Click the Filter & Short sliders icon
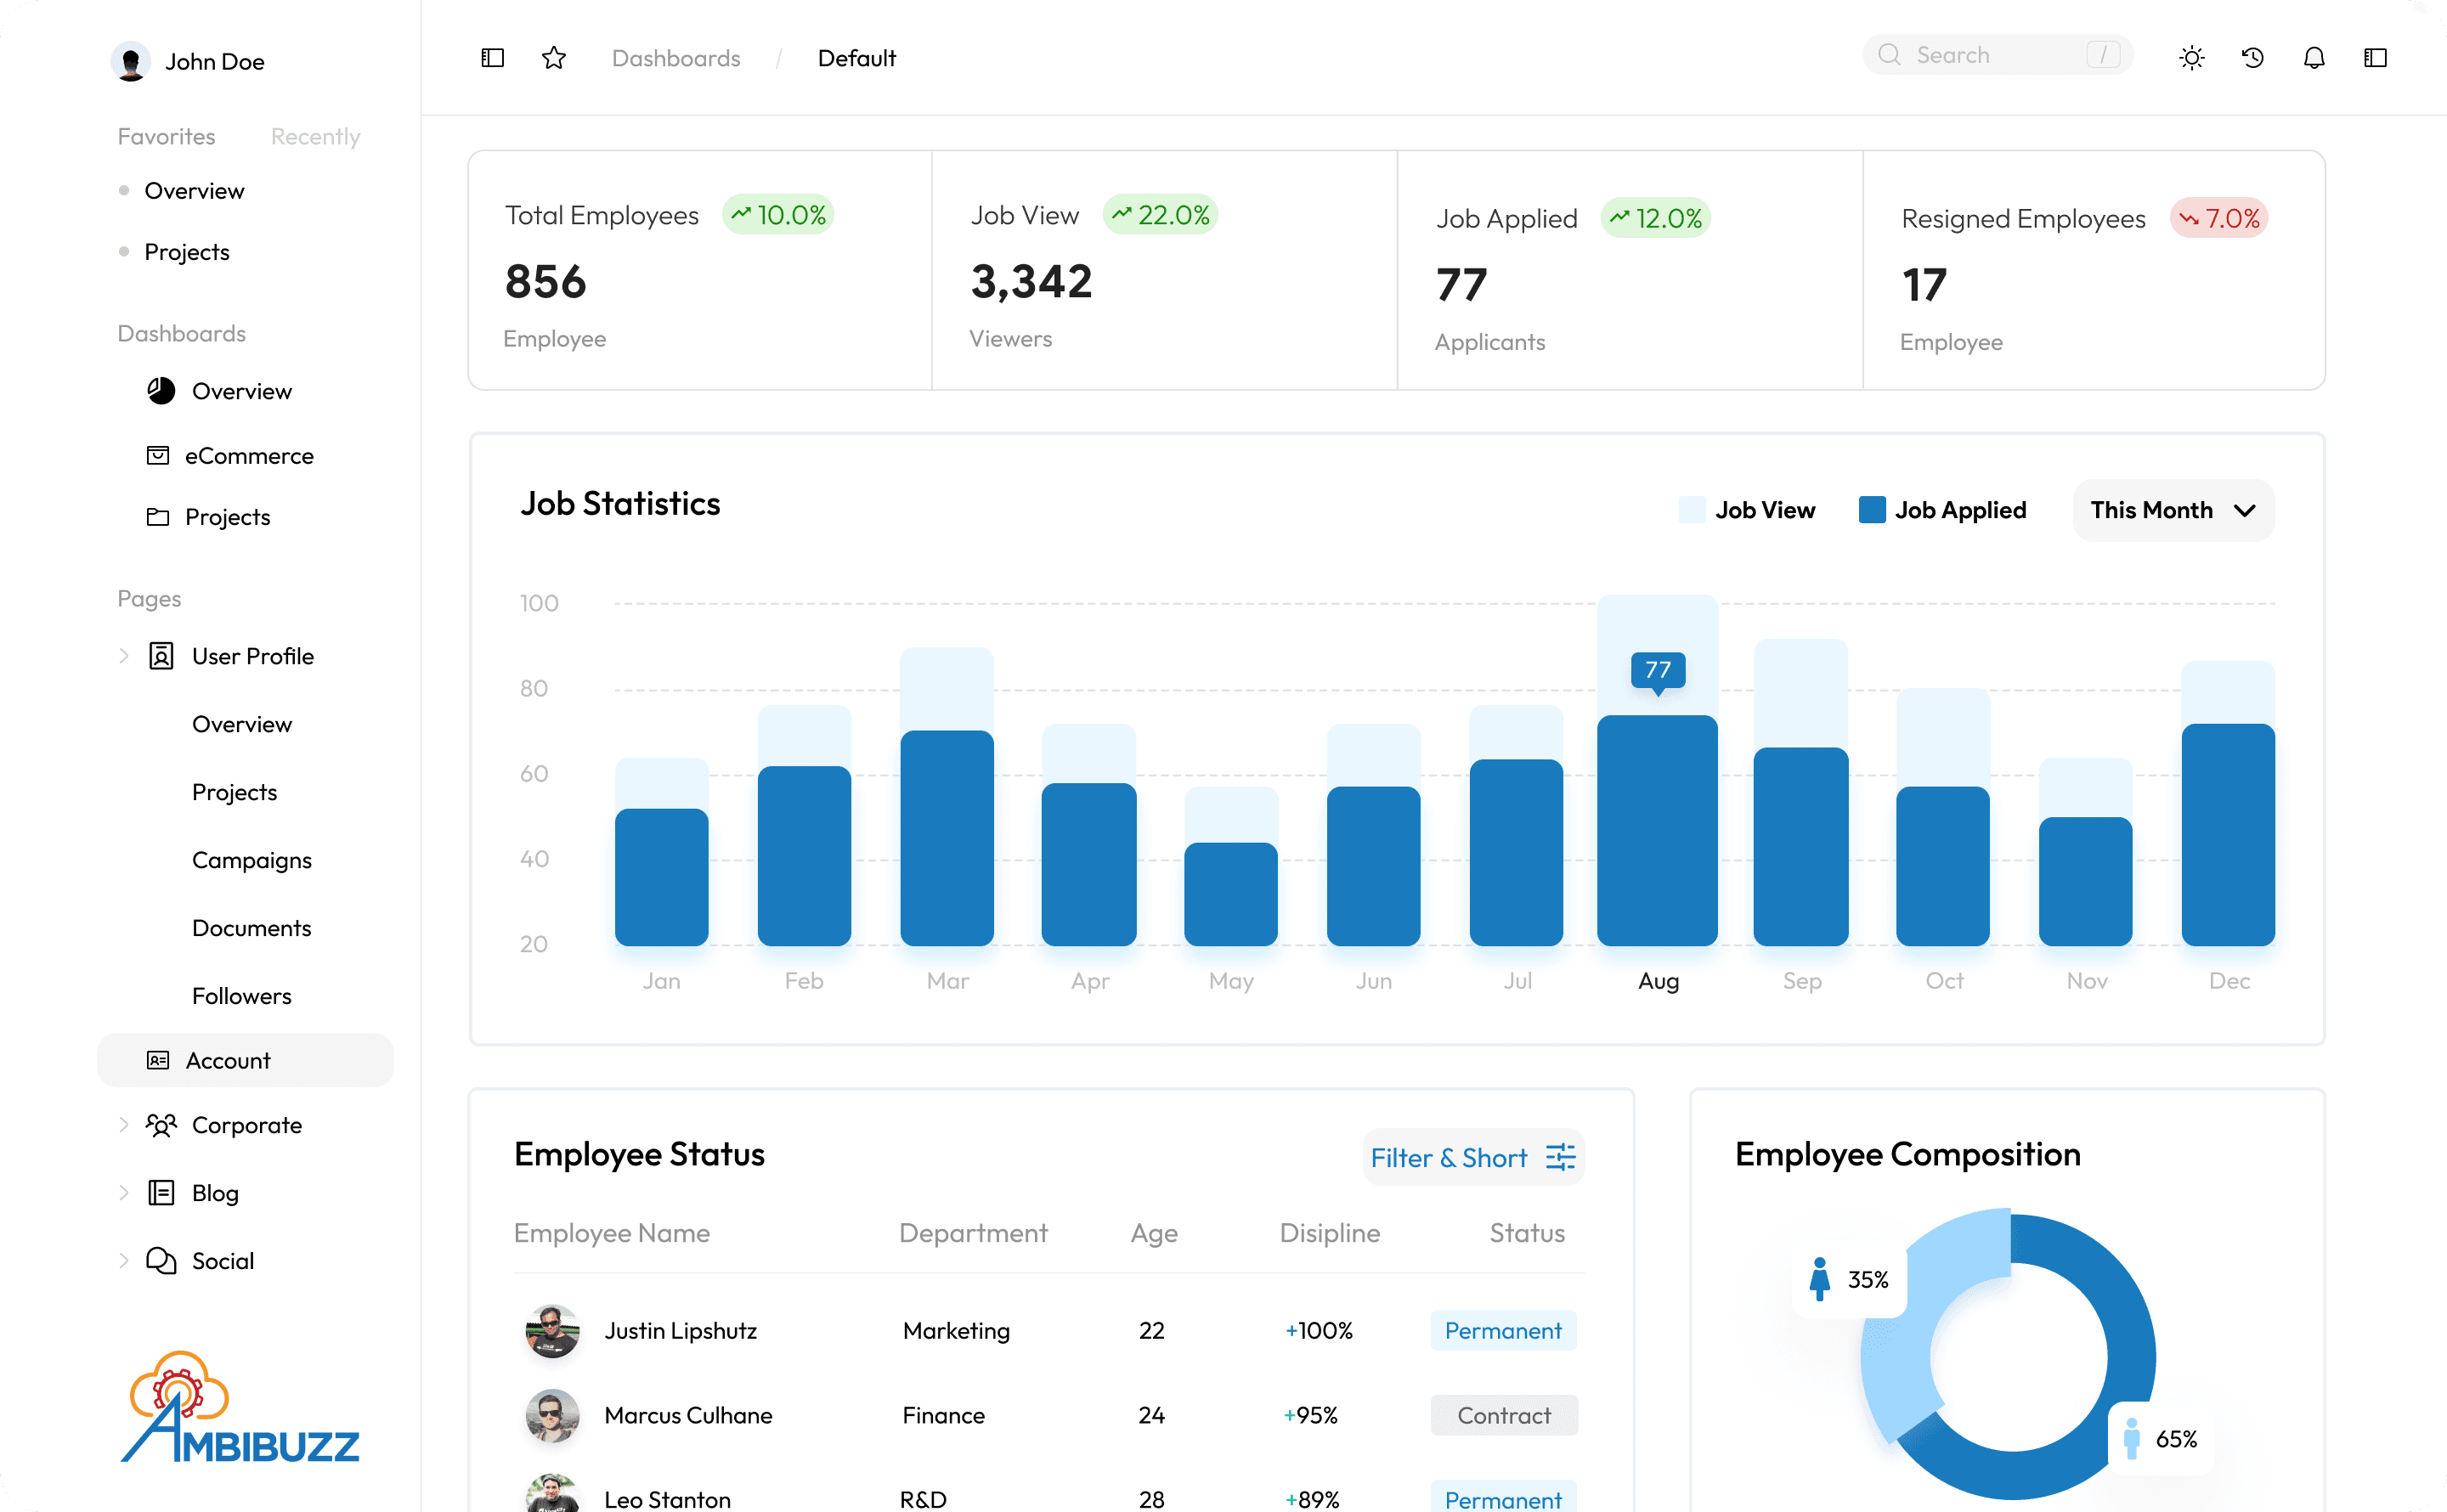The width and height of the screenshot is (2447, 1512). 1560,1157
